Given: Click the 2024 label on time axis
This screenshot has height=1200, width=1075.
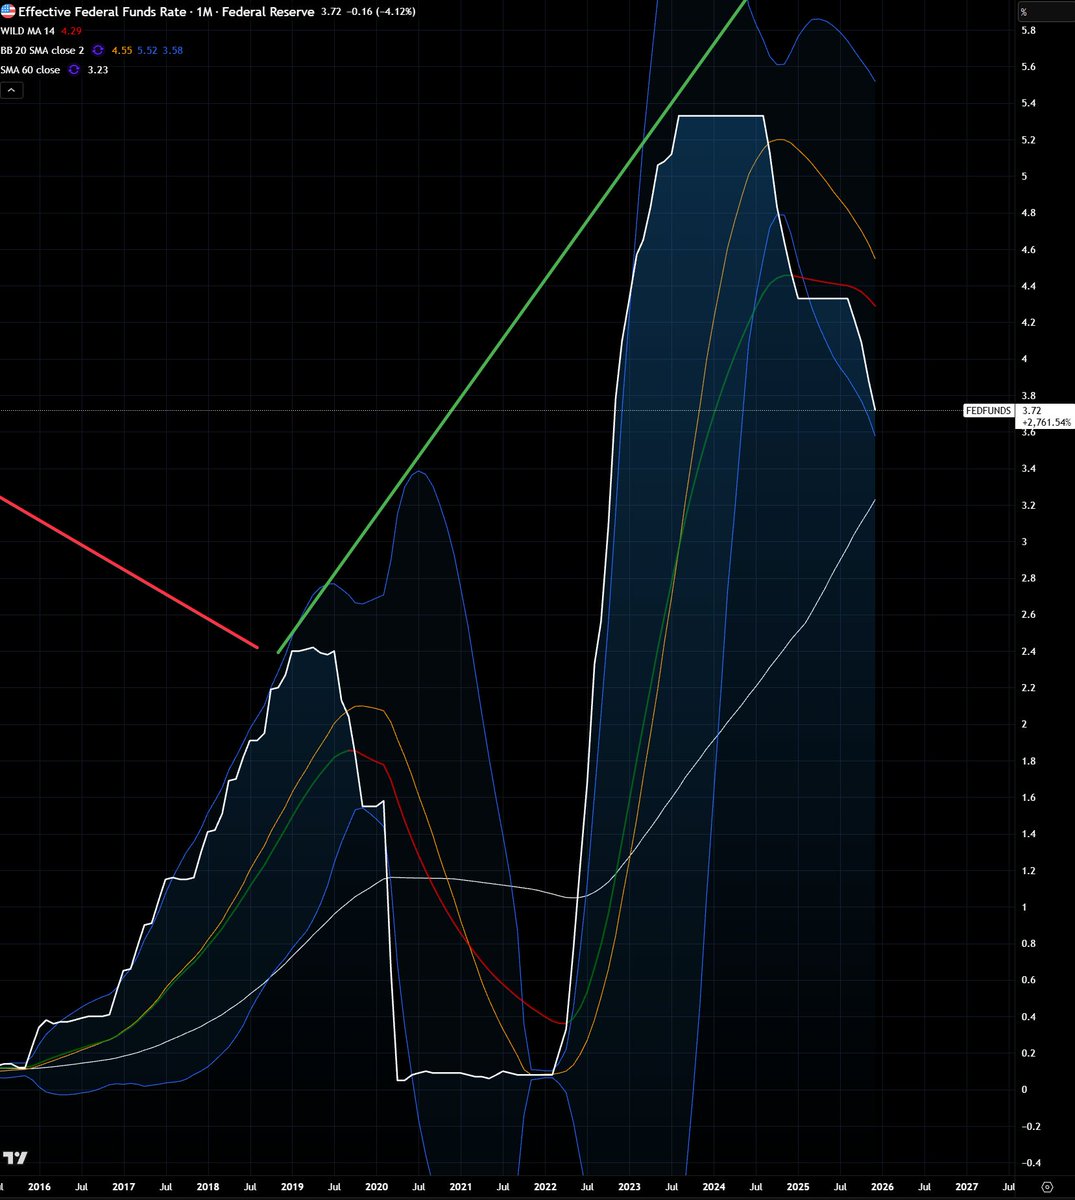Looking at the screenshot, I should point(714,1187).
